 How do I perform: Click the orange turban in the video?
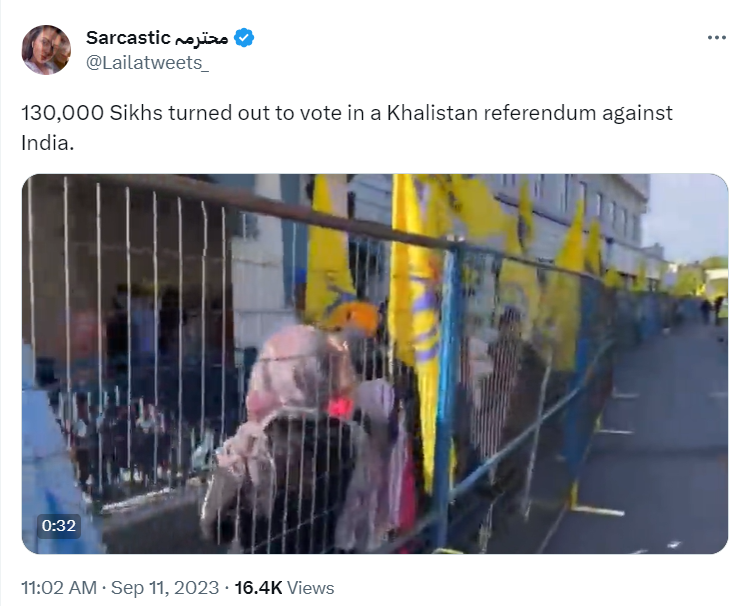(x=352, y=317)
